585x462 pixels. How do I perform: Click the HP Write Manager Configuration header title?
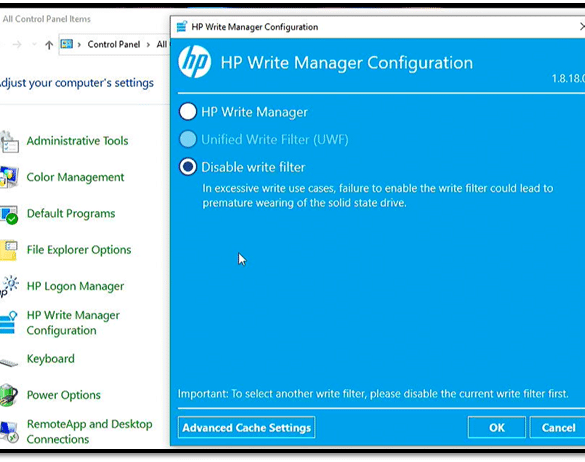click(x=347, y=63)
